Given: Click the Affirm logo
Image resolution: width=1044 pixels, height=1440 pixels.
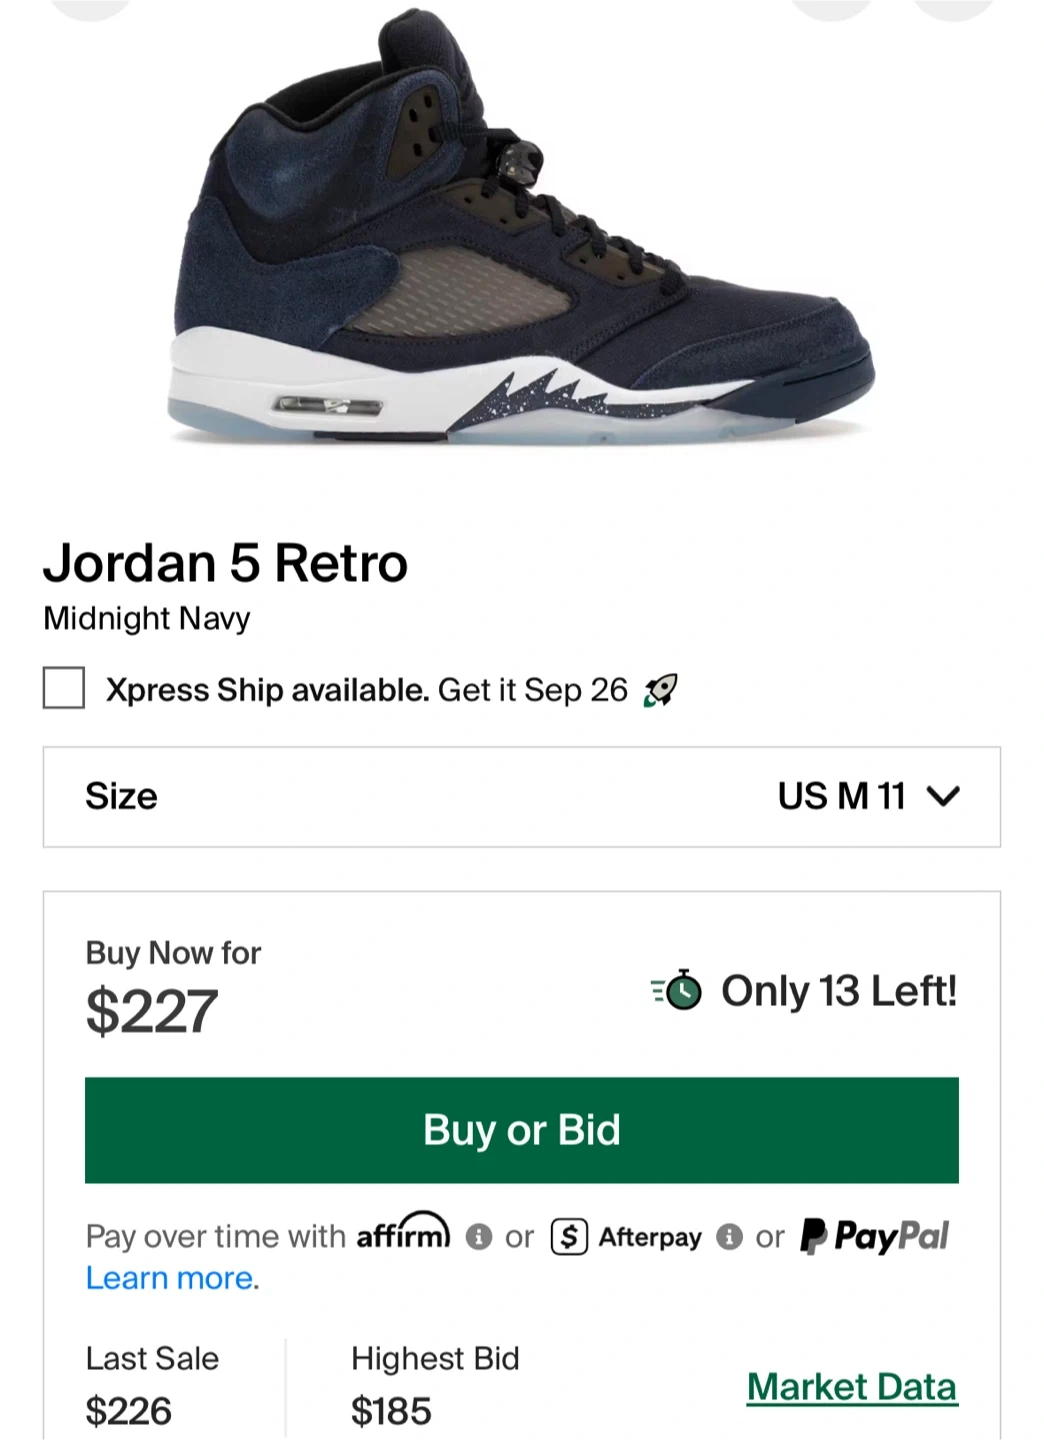Looking at the screenshot, I should 403,1234.
